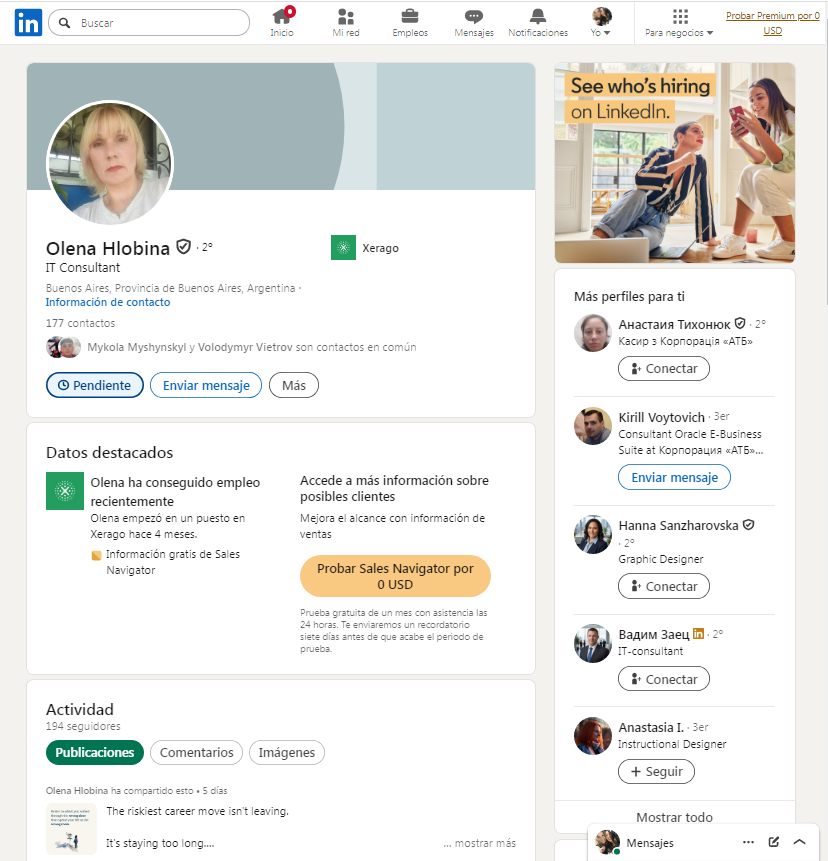
Task: Click verification shield beside Hanna Sanzharovska
Action: [748, 524]
